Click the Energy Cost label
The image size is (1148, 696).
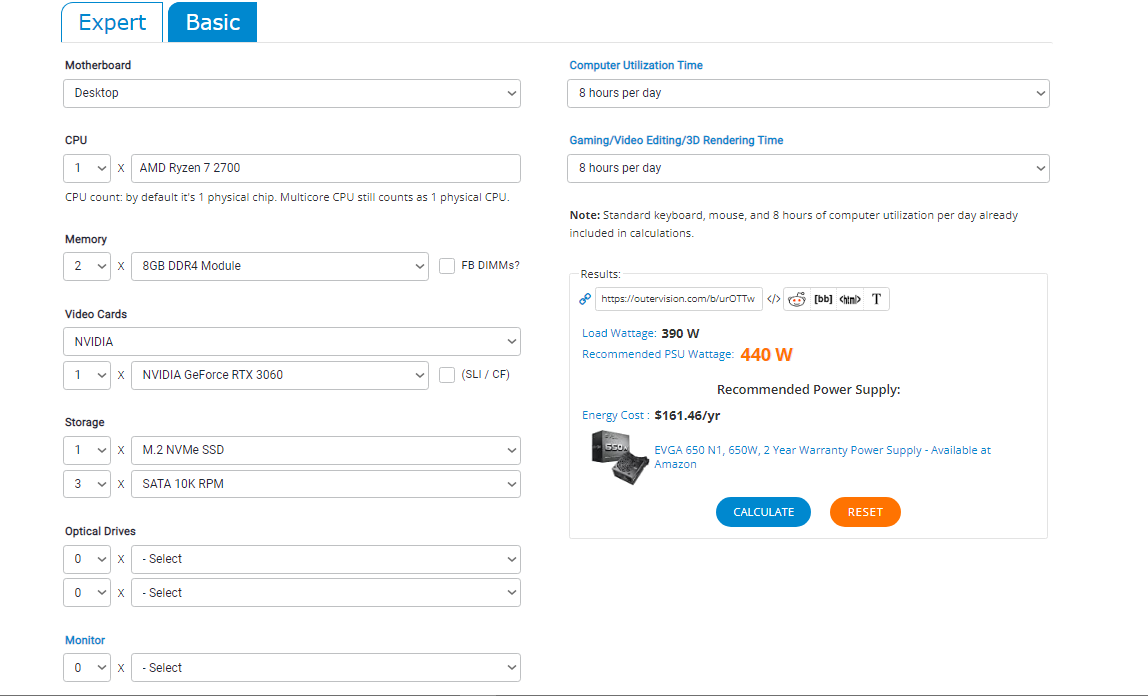pyautogui.click(x=615, y=415)
